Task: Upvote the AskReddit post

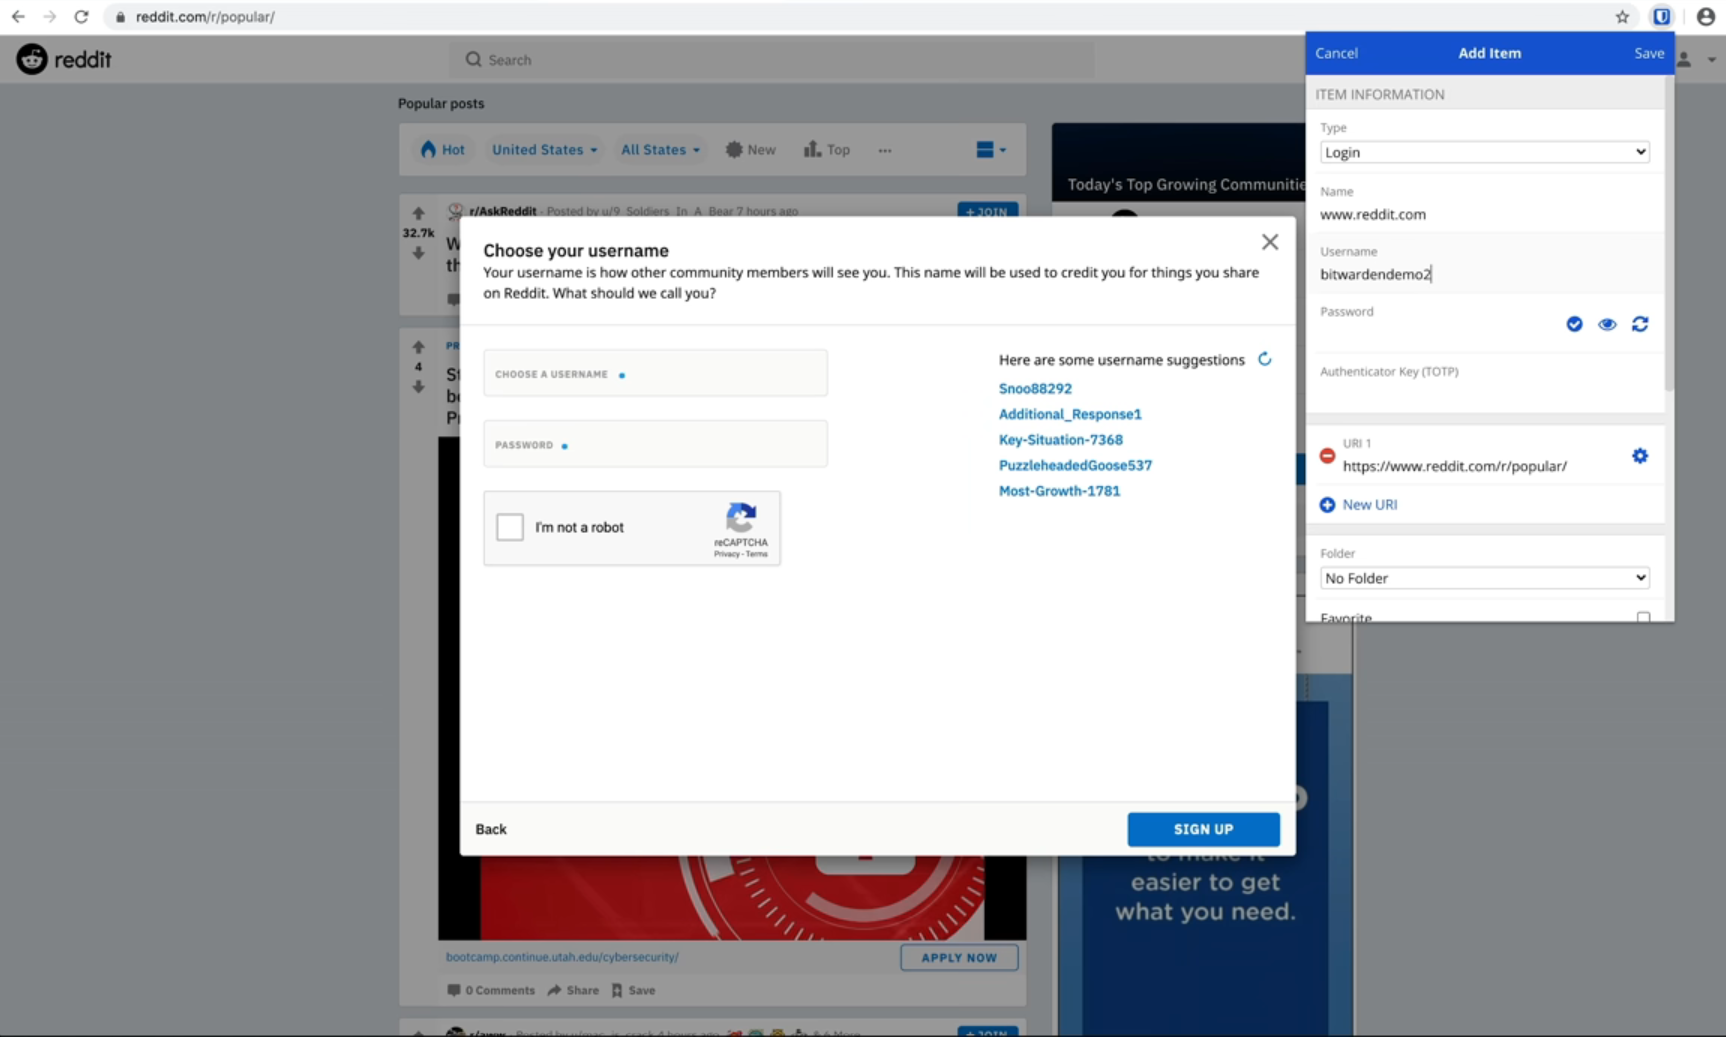Action: 418,213
